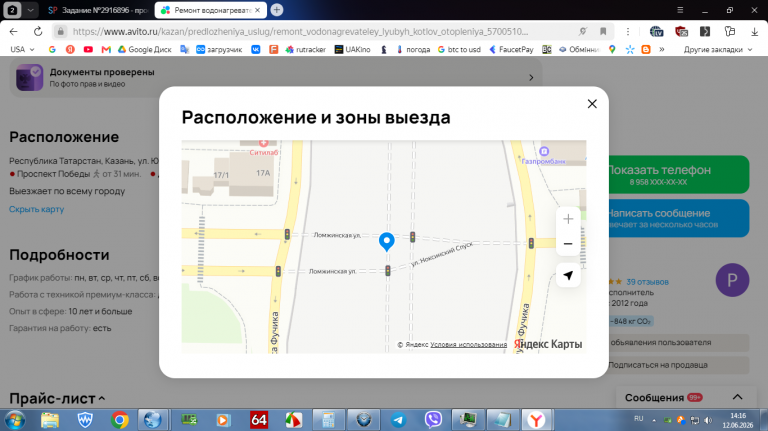Select the blue location pin on map
The height and width of the screenshot is (431, 768).
(x=386, y=241)
